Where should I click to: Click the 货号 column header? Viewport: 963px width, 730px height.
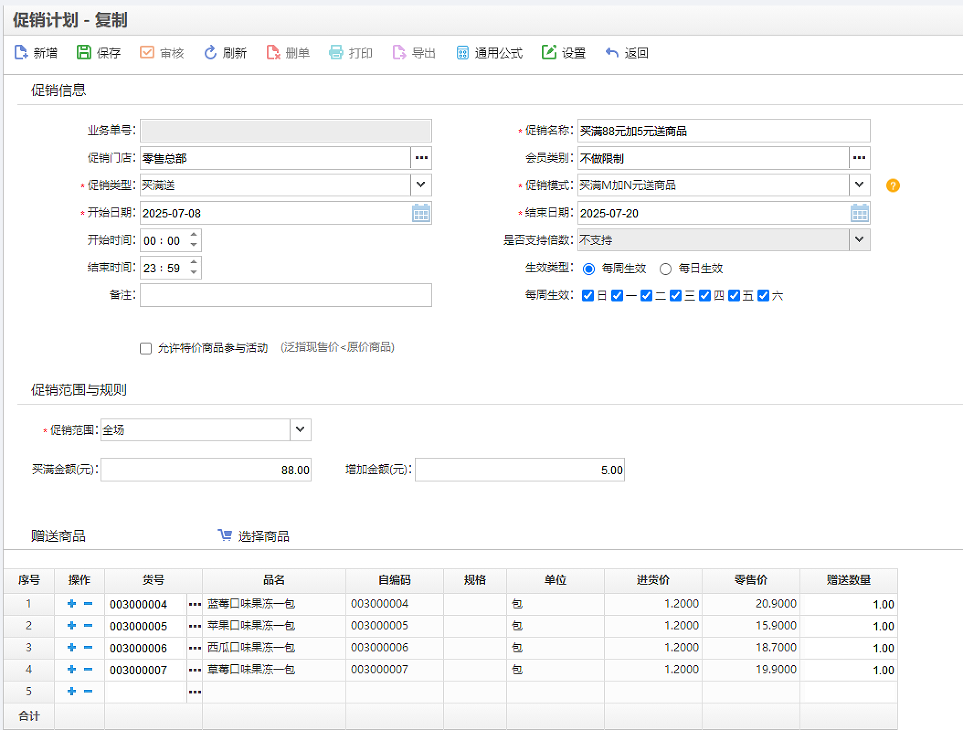[154, 580]
